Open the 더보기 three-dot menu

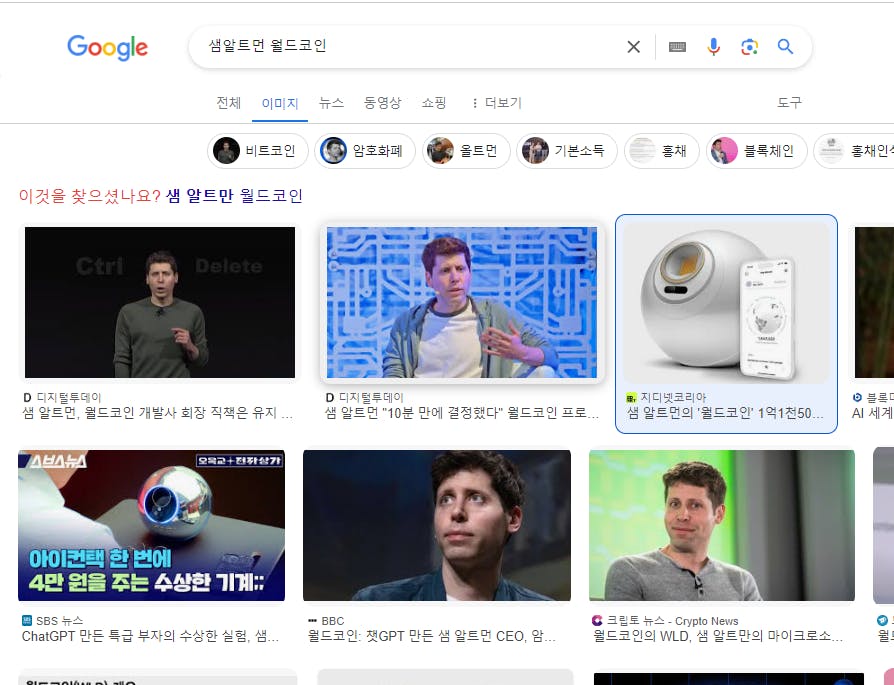tap(497, 103)
